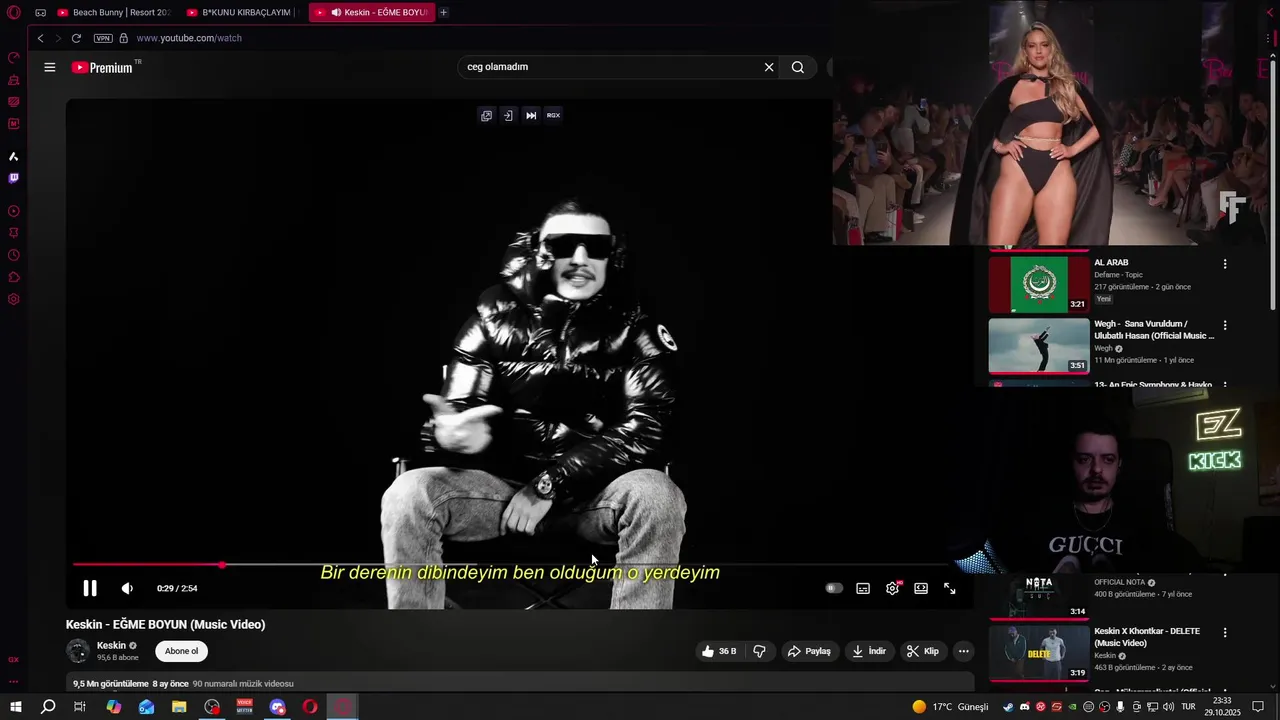
Task: Open the Keskin channel name link
Action: (x=111, y=645)
